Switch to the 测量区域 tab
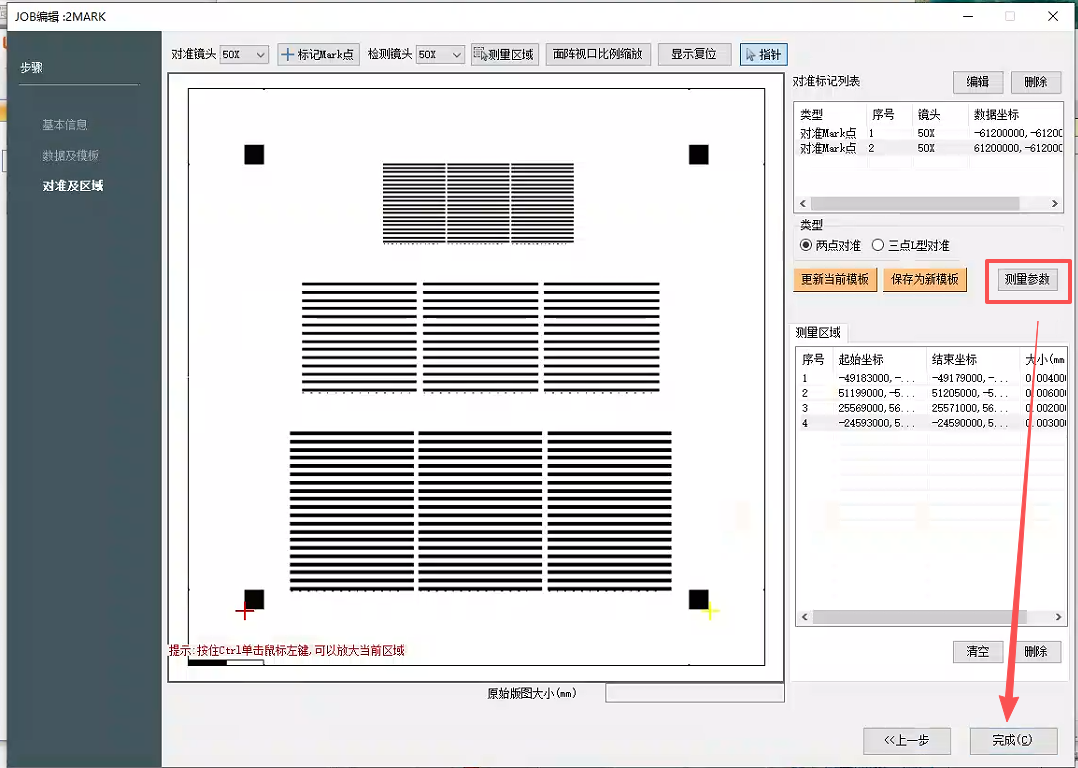Image resolution: width=1078 pixels, height=768 pixels. [819, 333]
